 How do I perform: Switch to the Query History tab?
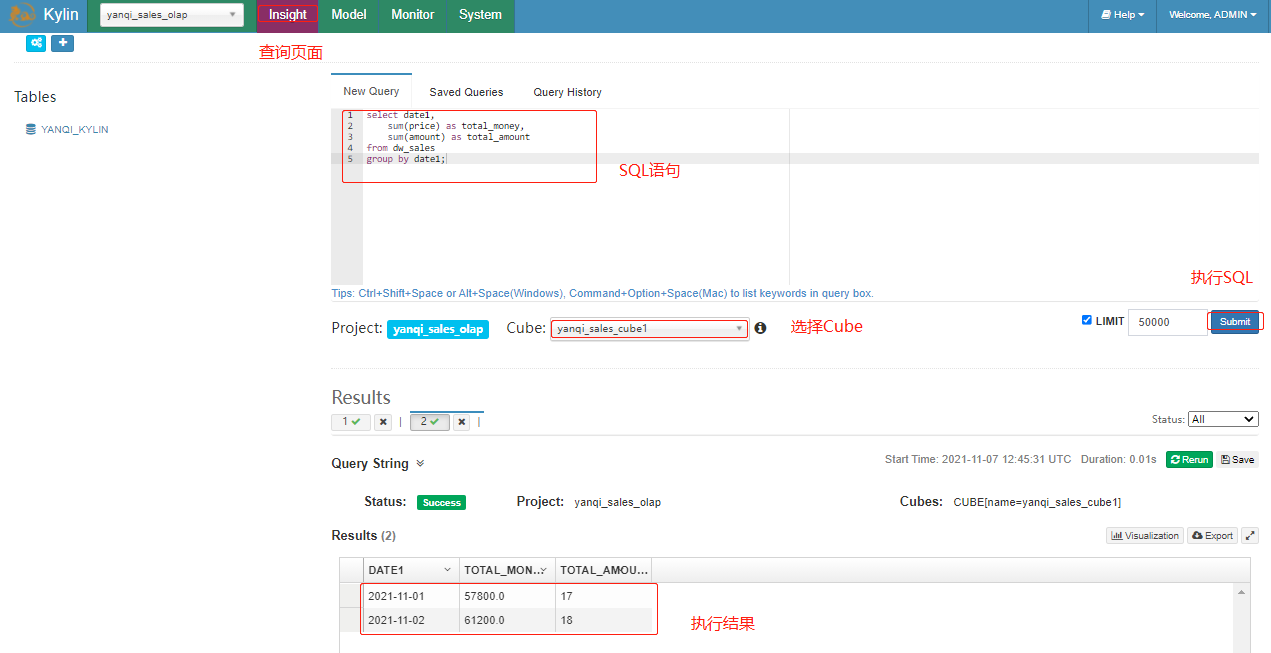(x=567, y=92)
